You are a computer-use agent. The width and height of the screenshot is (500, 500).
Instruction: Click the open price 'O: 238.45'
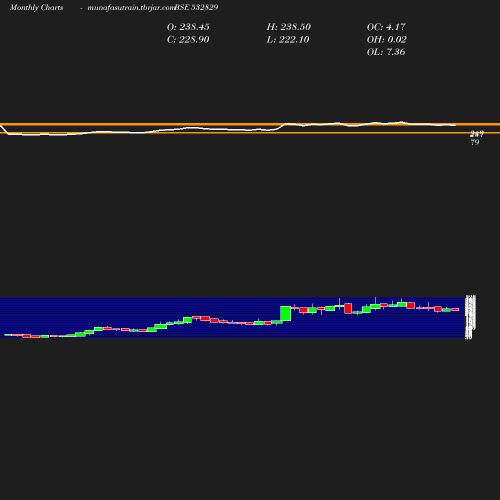tap(188, 27)
